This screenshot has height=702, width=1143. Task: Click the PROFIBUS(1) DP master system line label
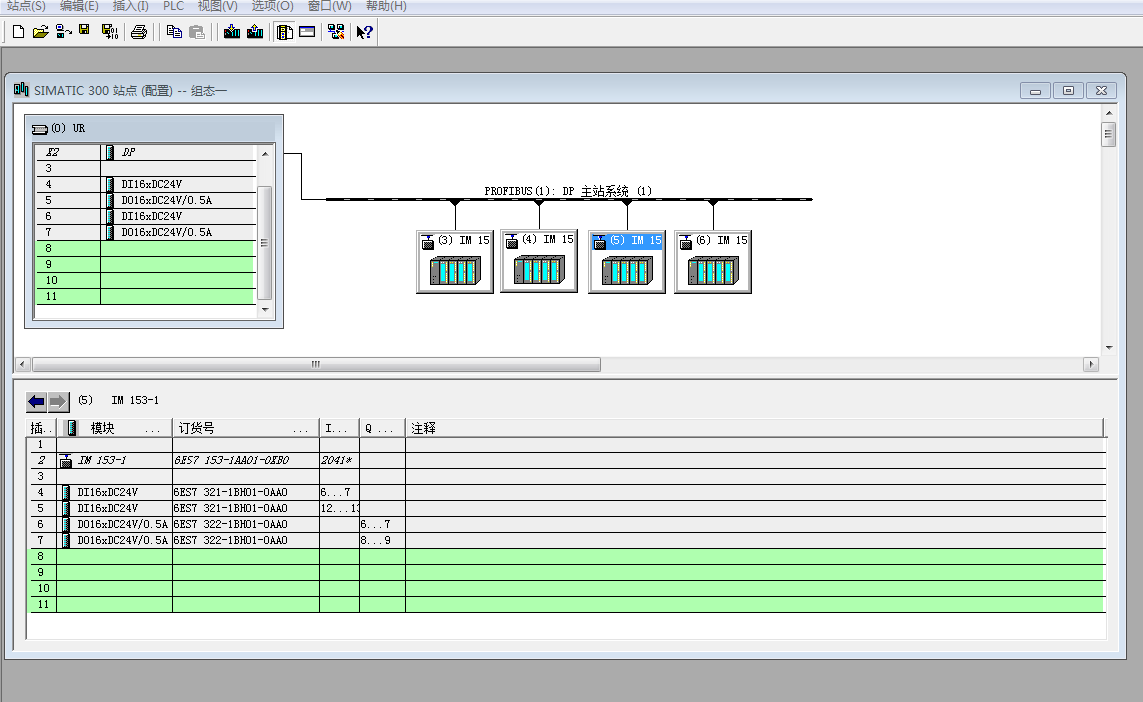[568, 191]
